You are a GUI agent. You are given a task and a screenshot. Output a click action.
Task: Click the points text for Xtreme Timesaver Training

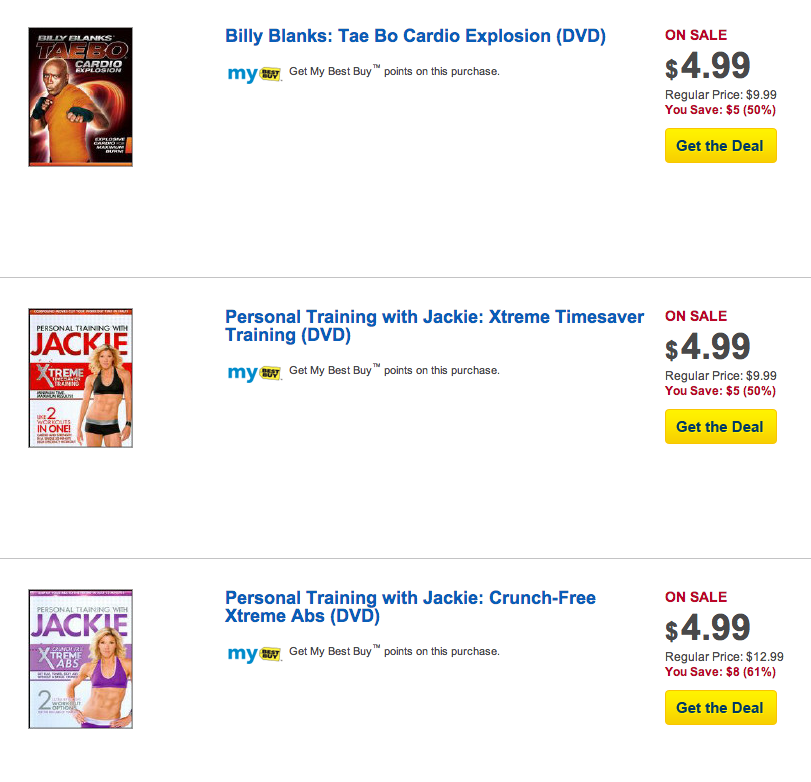click(394, 371)
